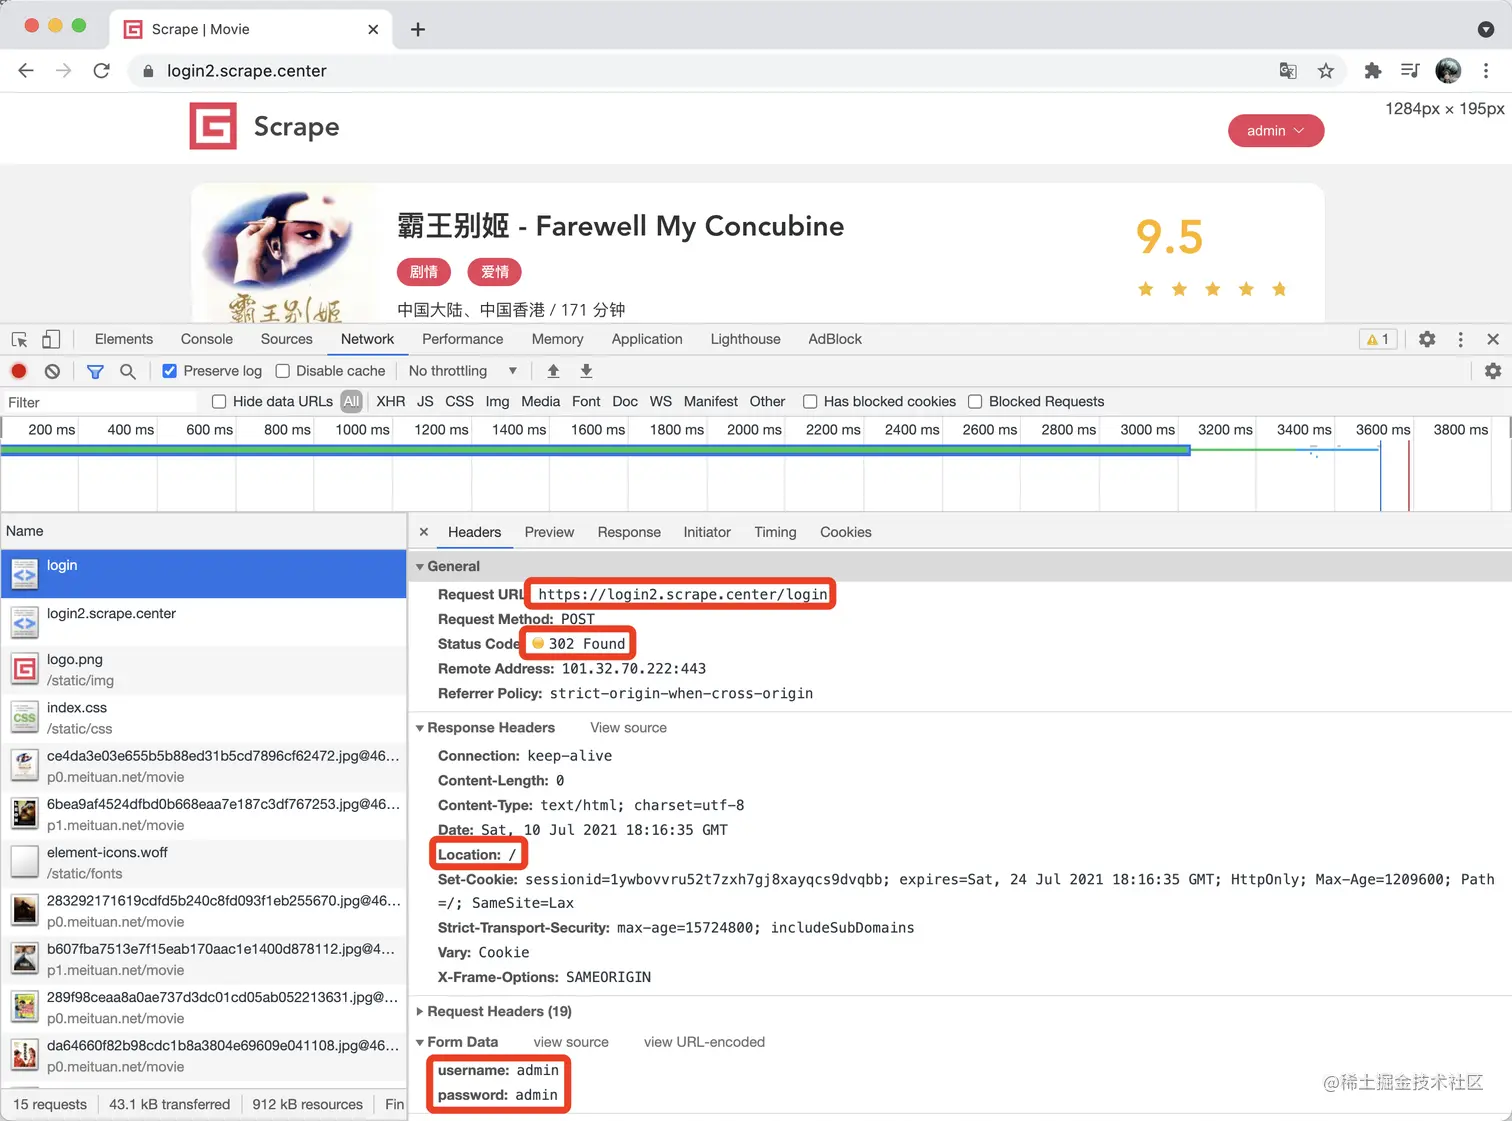Image resolution: width=1512 pixels, height=1121 pixels.
Task: Open the Chrome three-dot menu
Action: (1486, 71)
